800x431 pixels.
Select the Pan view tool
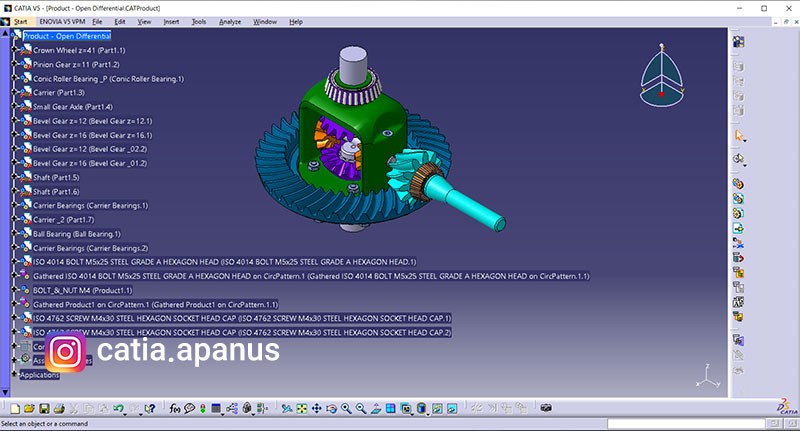[316, 409]
